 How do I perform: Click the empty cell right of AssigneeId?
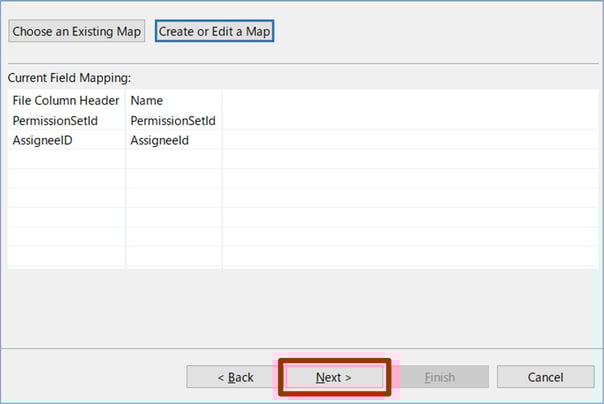pyautogui.click(x=410, y=140)
